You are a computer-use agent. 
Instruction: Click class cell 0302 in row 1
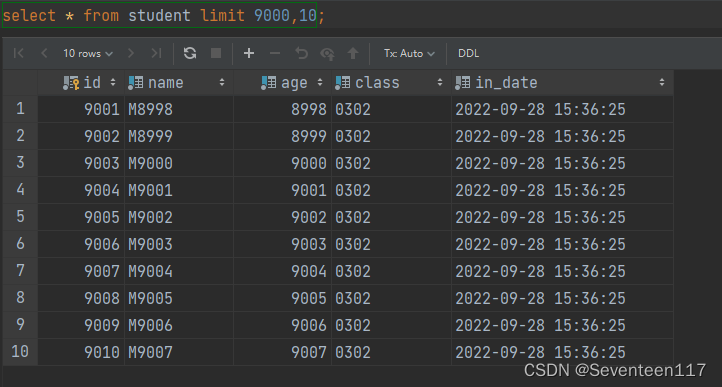(x=391, y=109)
